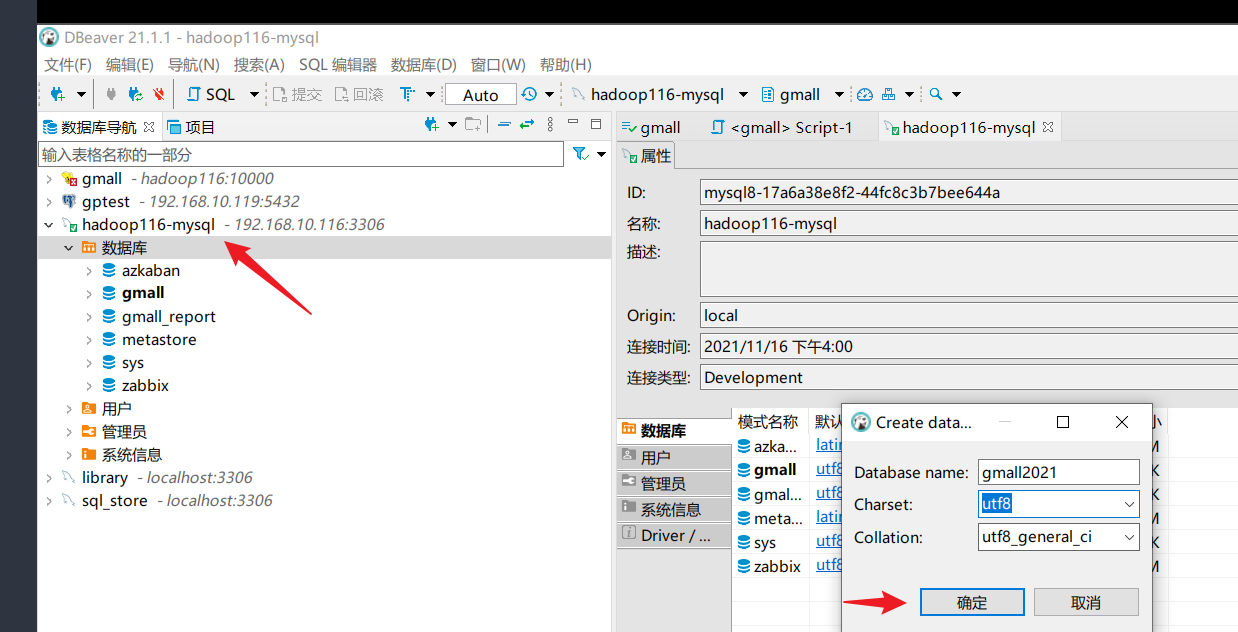Click the table name filter input field
Screen dimensions: 1238x632
(x=301, y=154)
